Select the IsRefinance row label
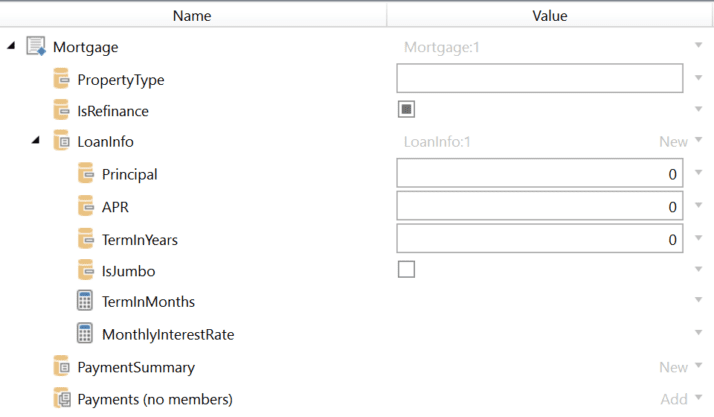The height and width of the screenshot is (417, 714). coord(113,111)
